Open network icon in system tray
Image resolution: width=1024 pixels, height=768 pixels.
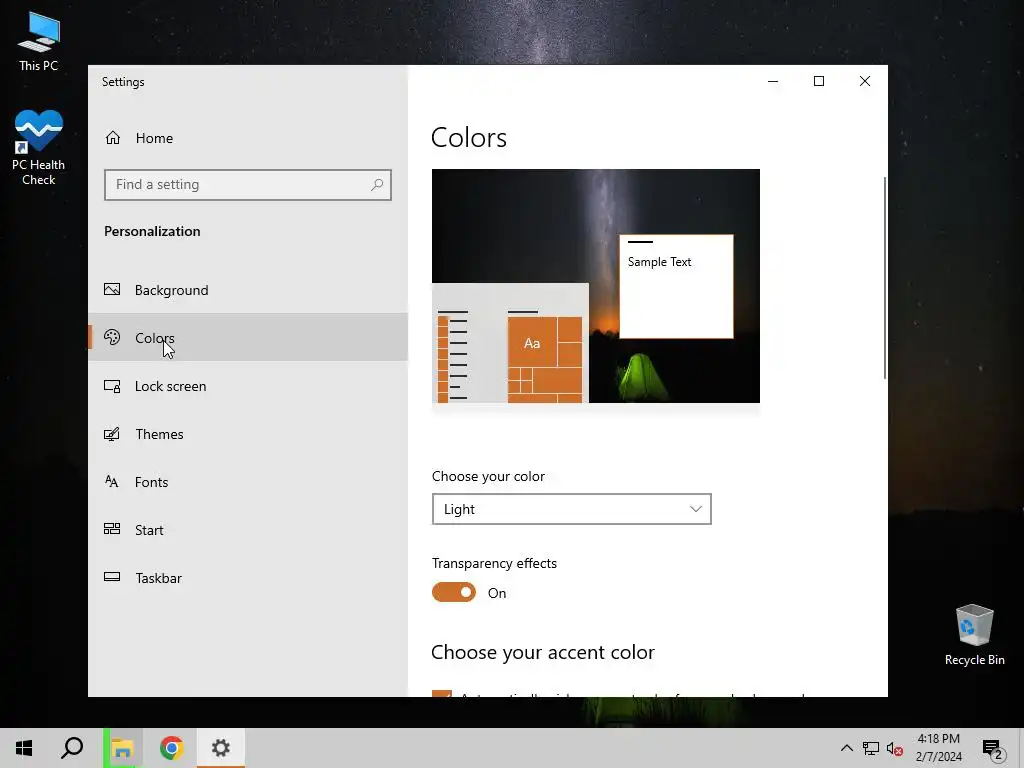pyautogui.click(x=871, y=748)
